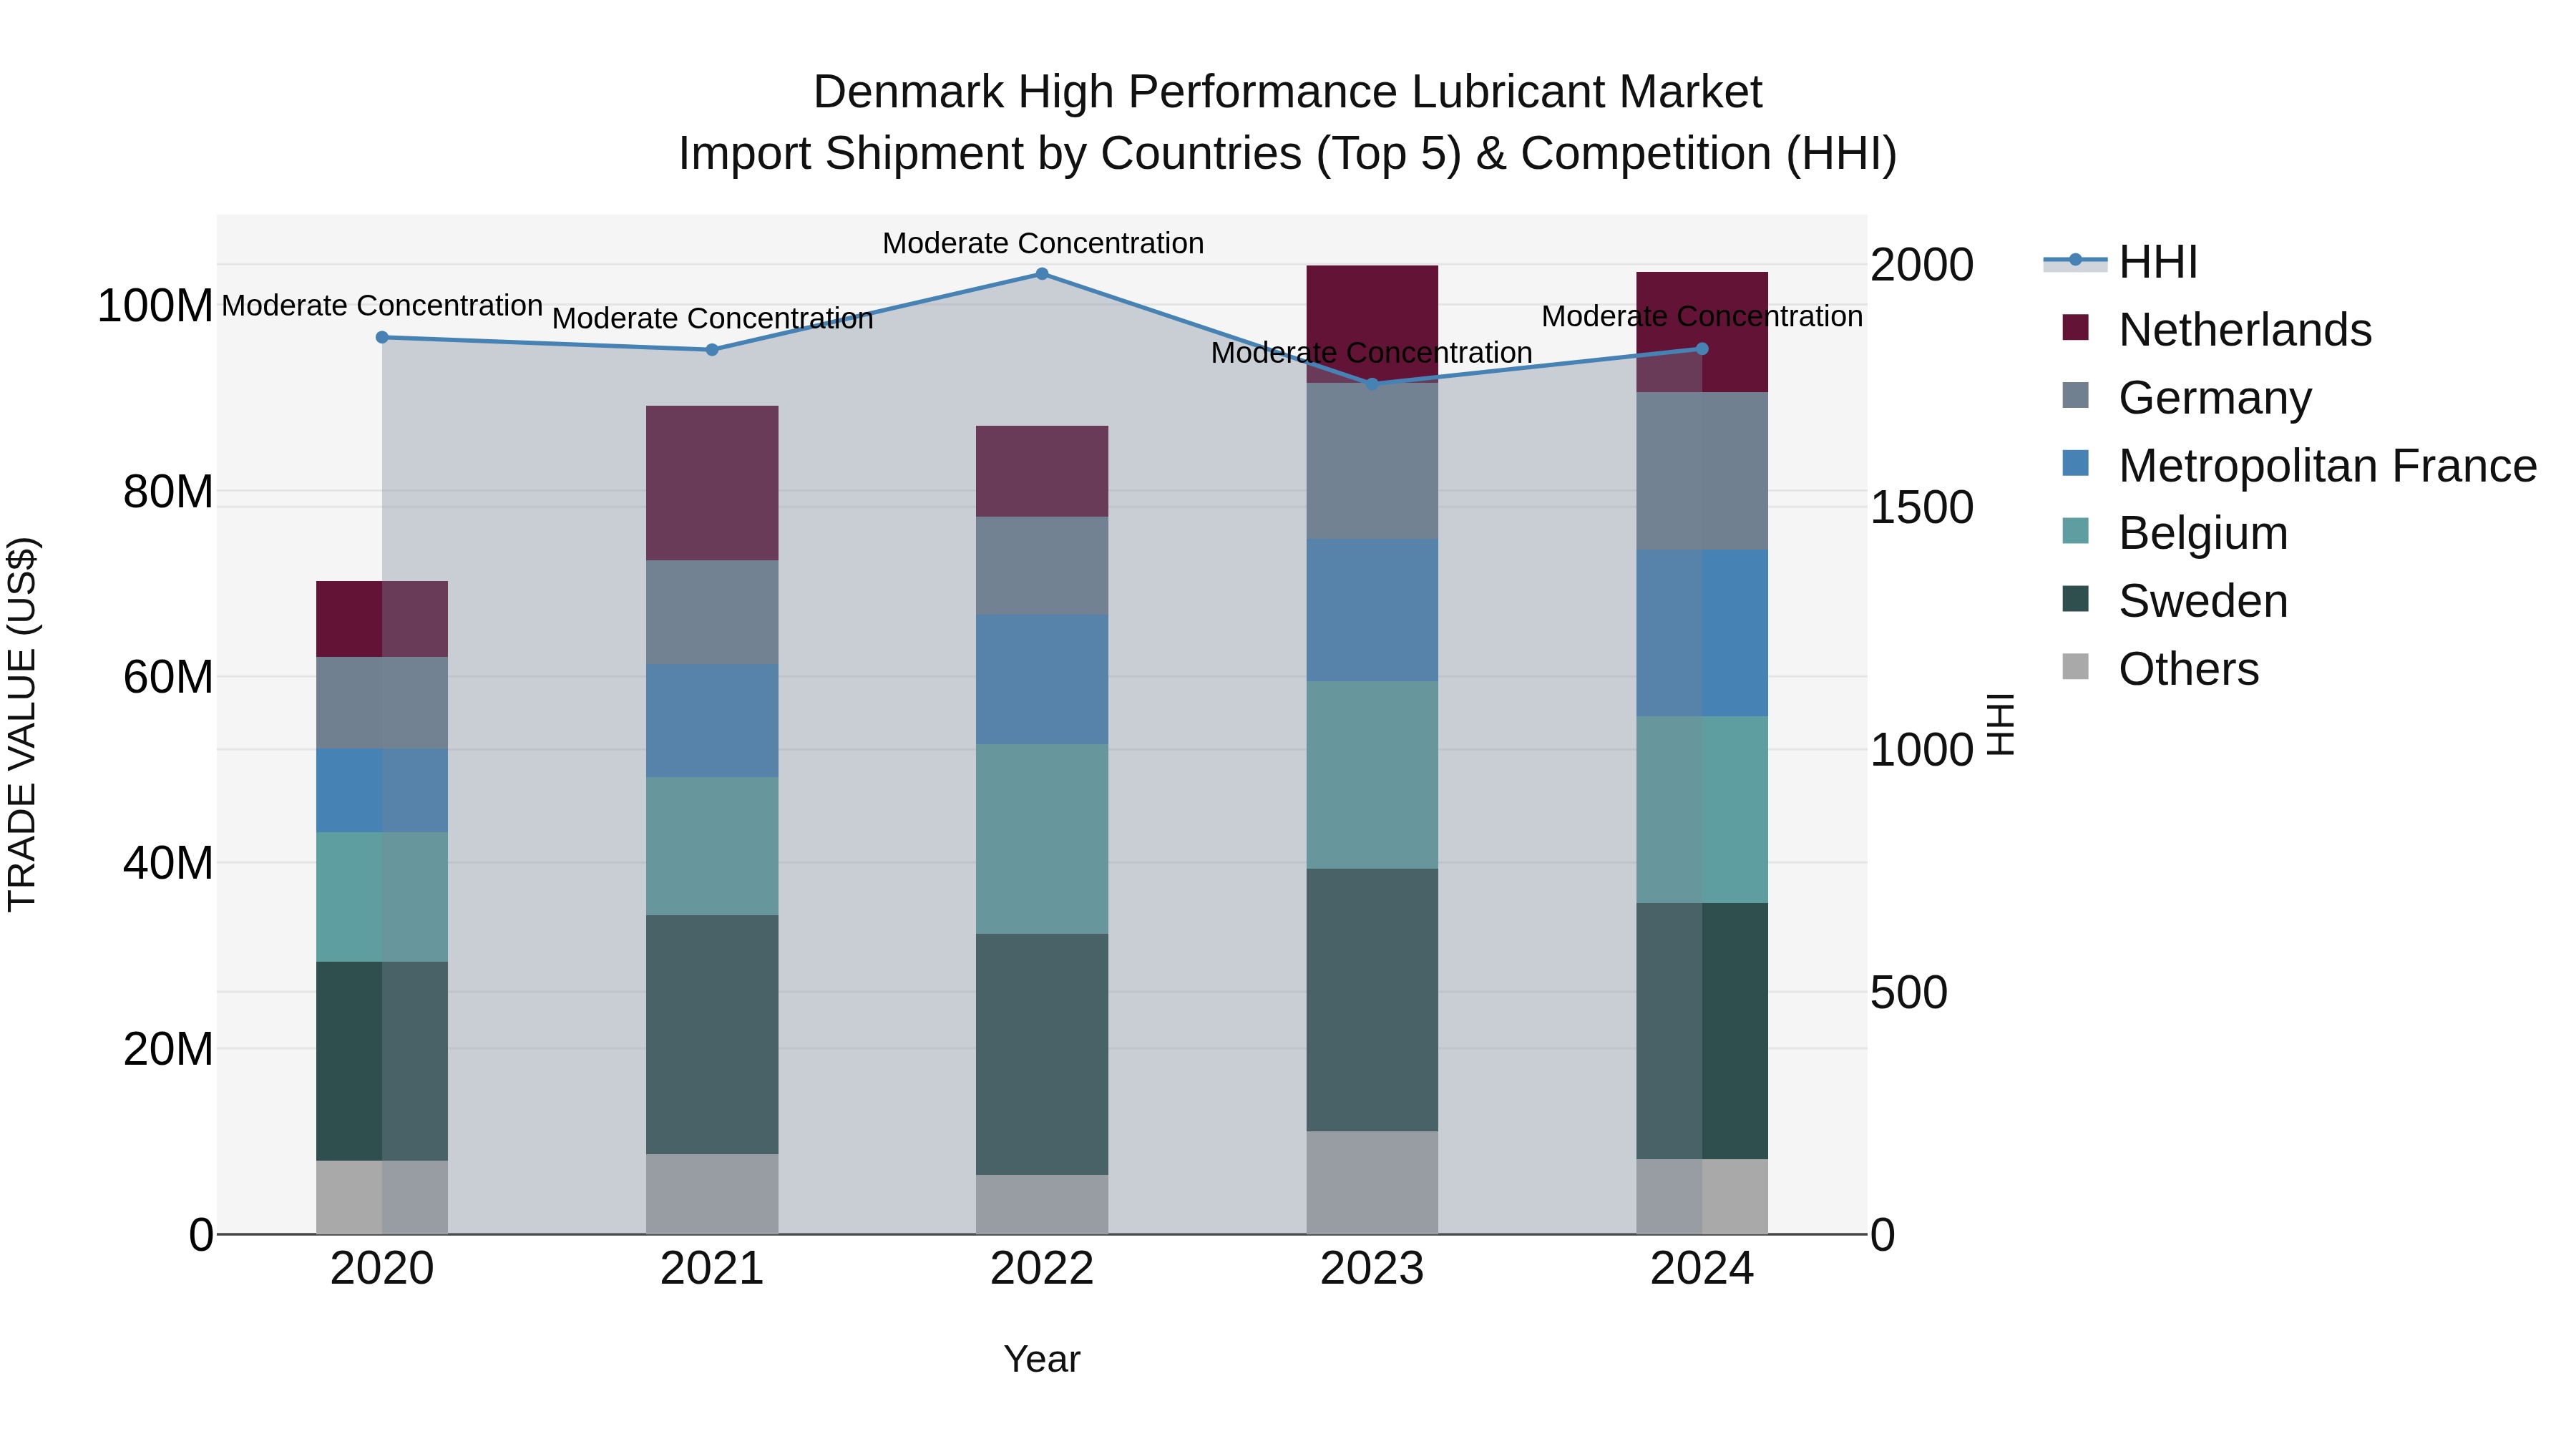Select the 2023 Netherlands bar segment
This screenshot has height=1449, width=2576.
pos(1372,324)
